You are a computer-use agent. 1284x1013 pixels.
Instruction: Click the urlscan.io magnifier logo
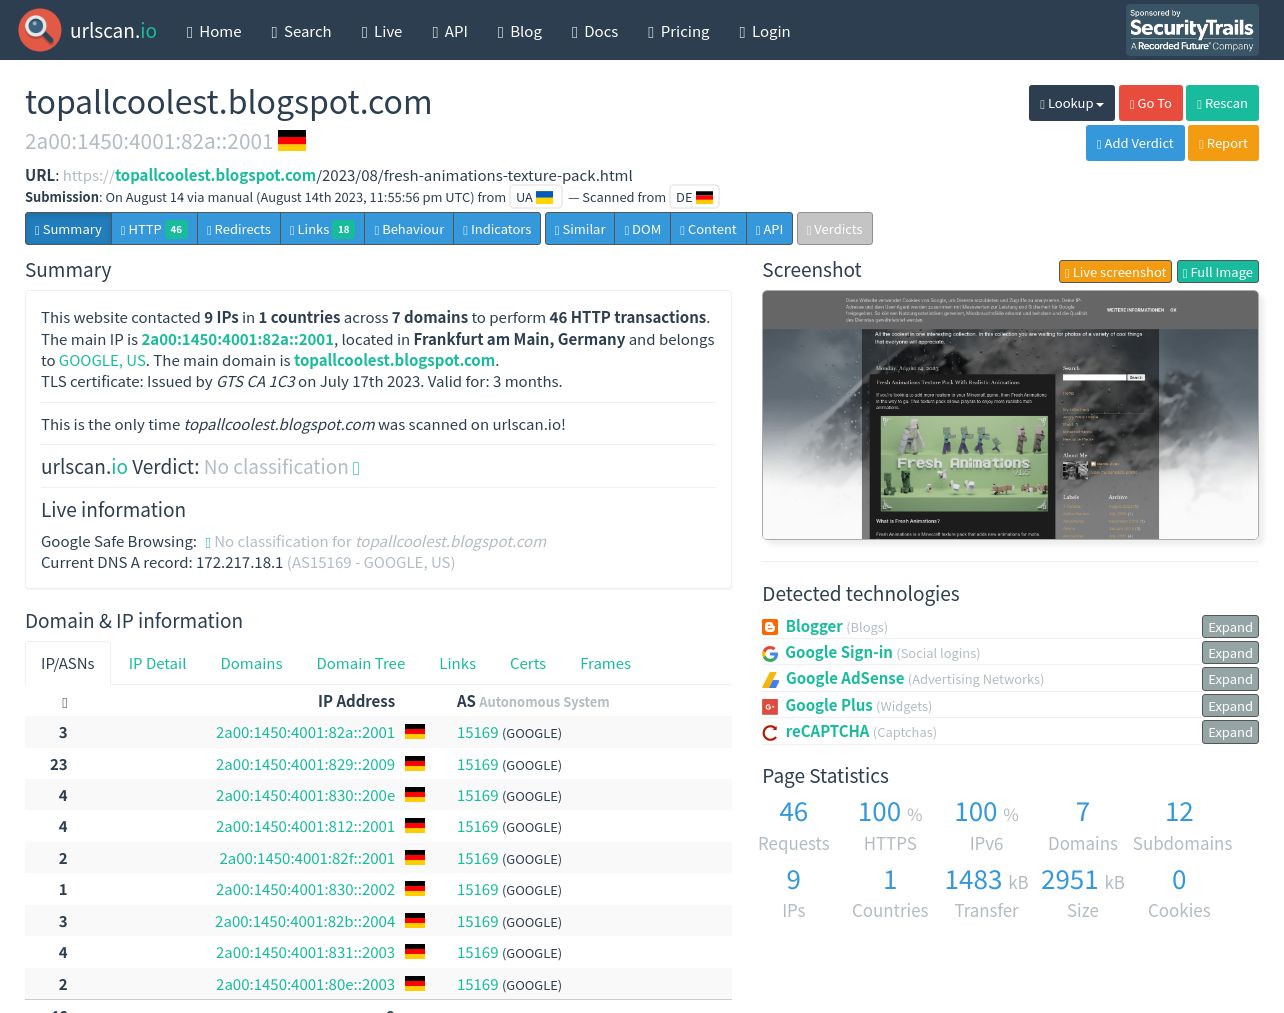coord(40,30)
